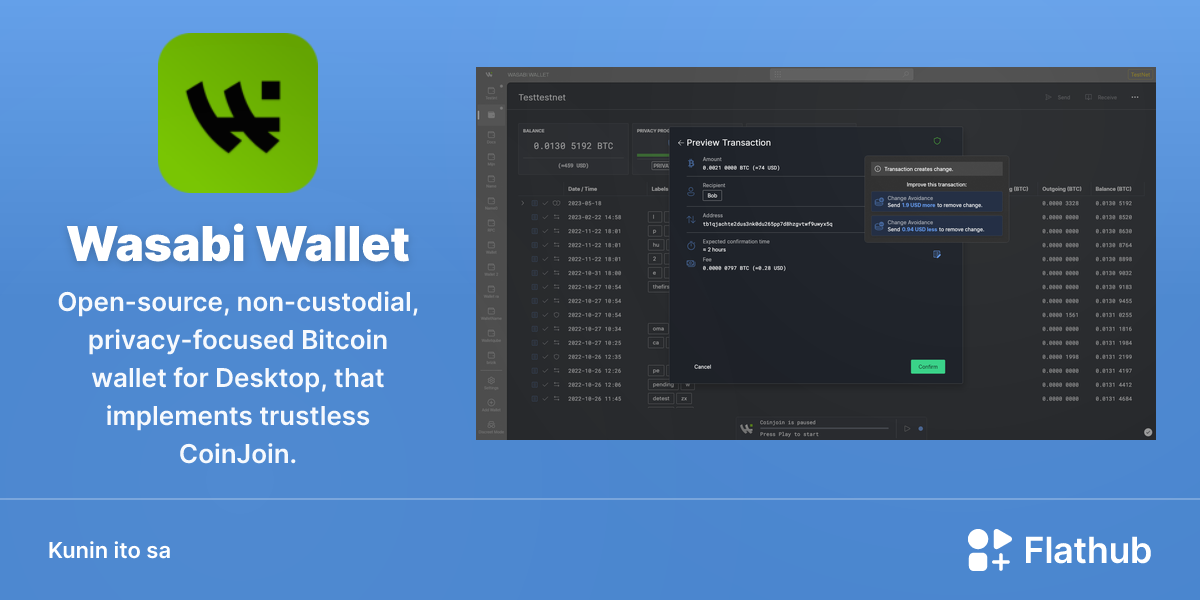1200x600 pixels.
Task: Click the green privacy shield icon
Action: [937, 141]
